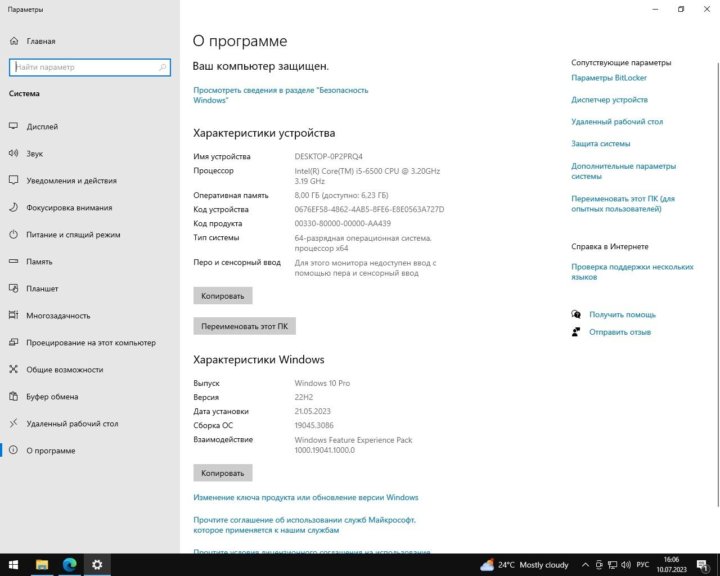Expand the system tray hidden icons chevron

tap(585, 565)
